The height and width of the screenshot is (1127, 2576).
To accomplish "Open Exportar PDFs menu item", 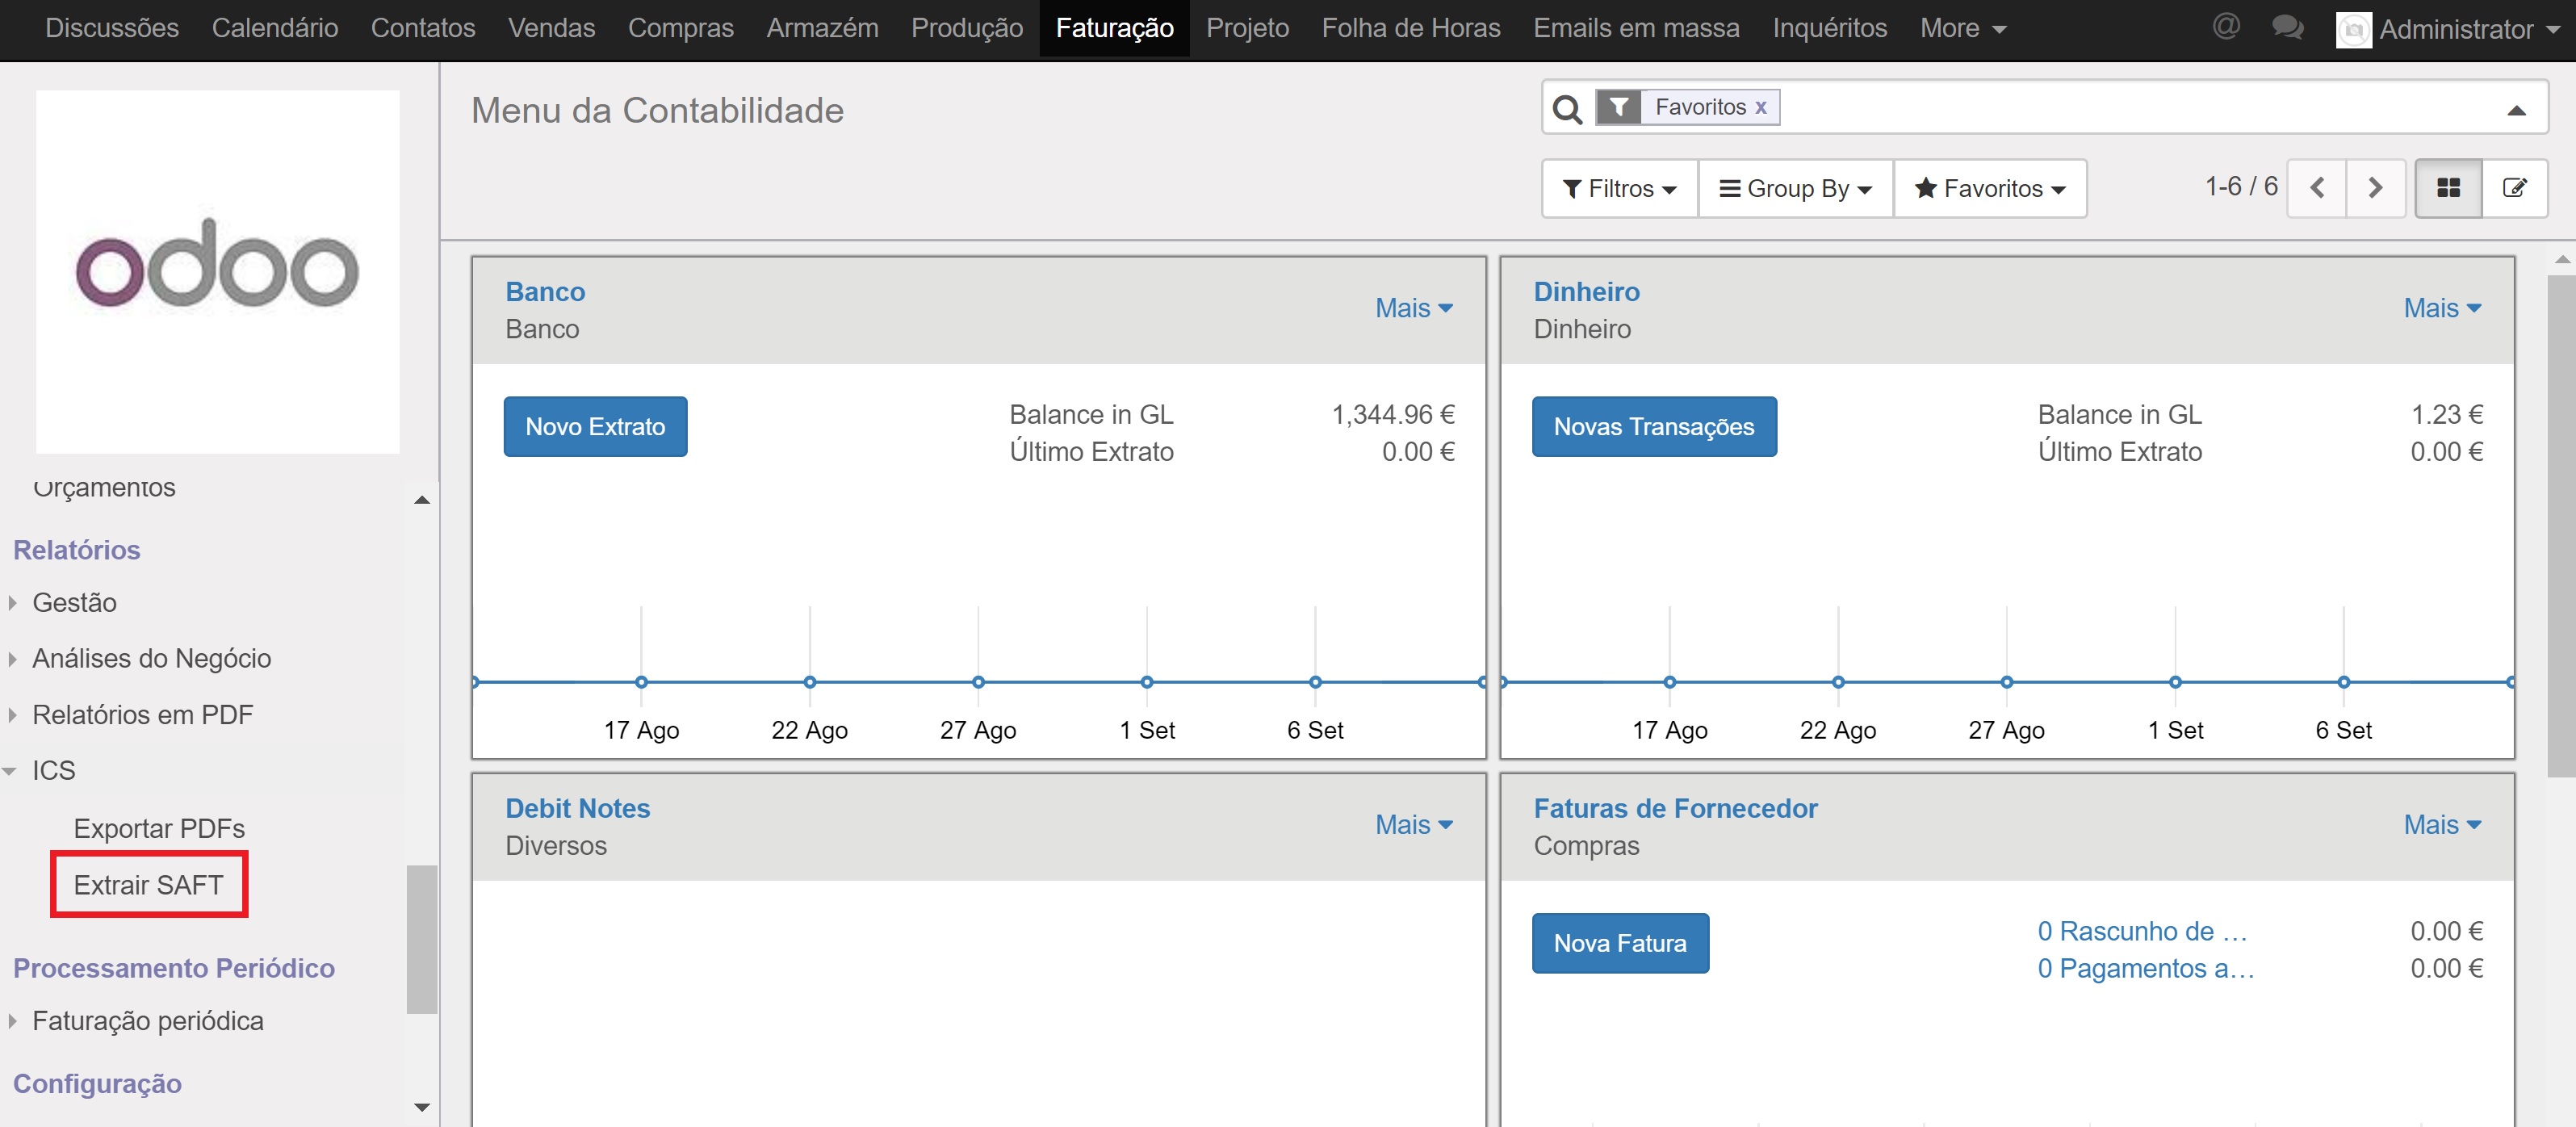I will point(159,829).
